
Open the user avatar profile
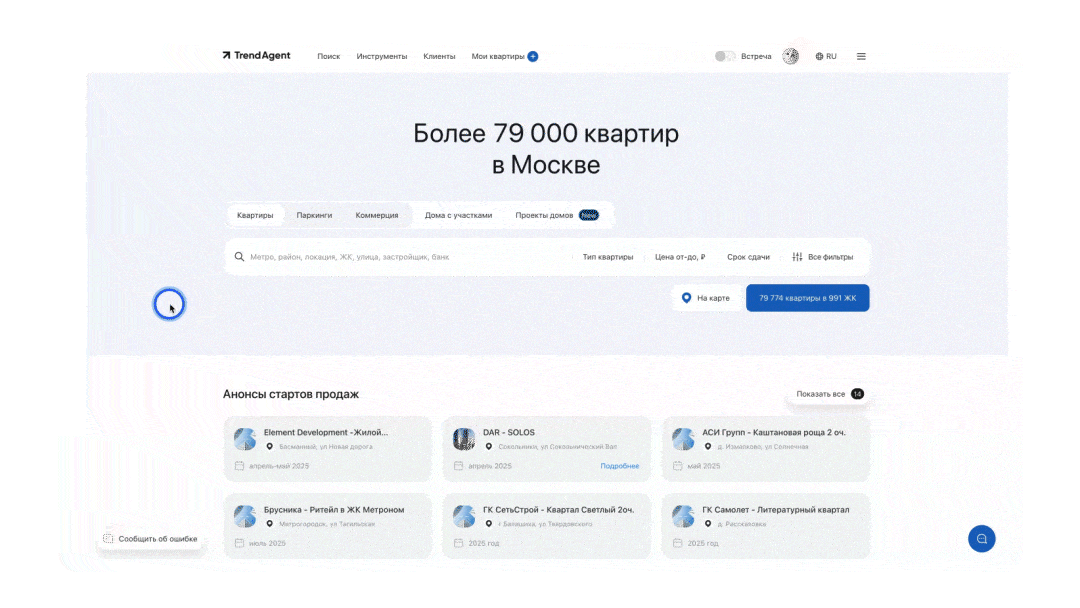tap(791, 56)
